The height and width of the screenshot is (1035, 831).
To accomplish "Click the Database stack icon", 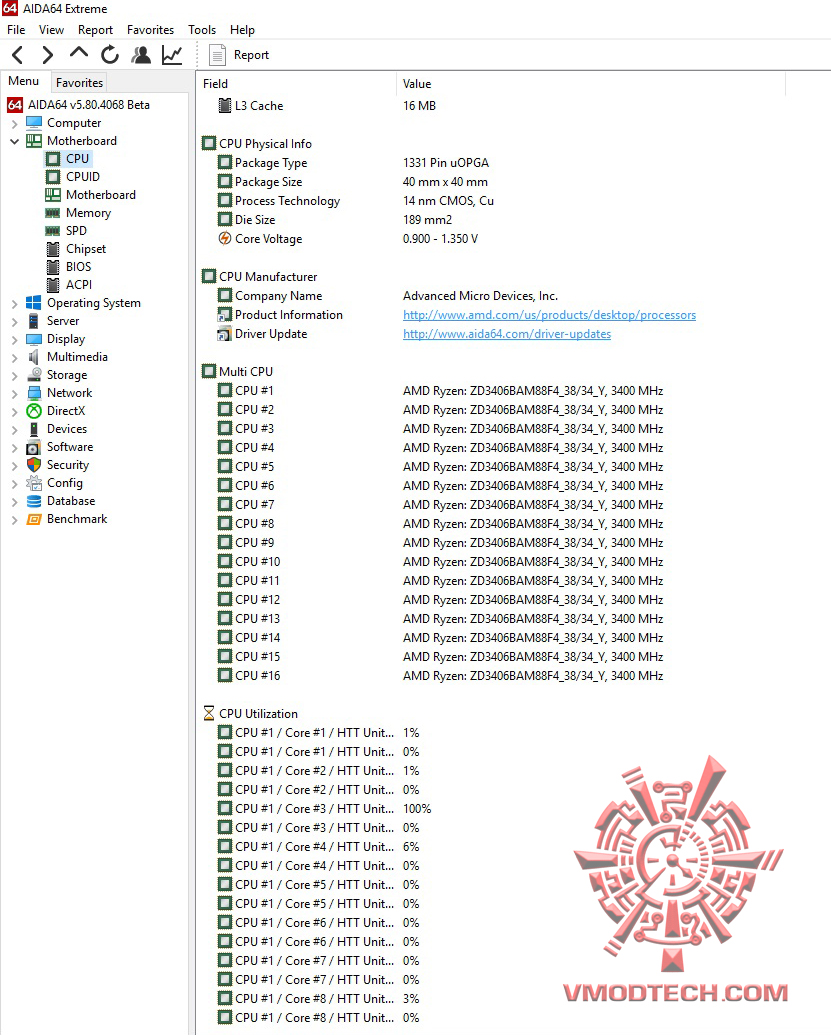I will (x=34, y=501).
